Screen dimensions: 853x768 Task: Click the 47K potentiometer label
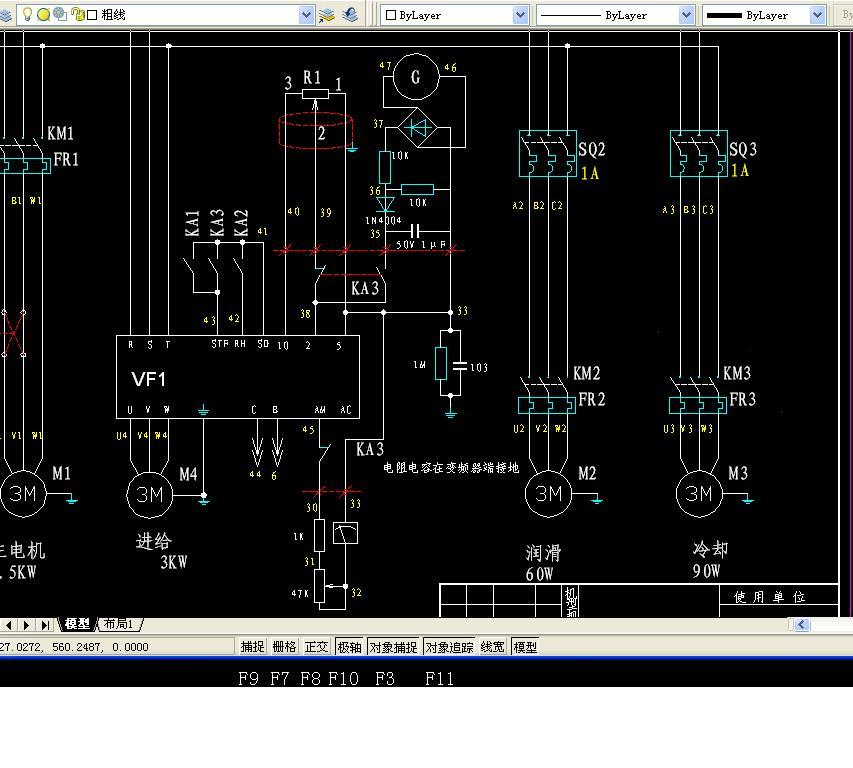[300, 593]
